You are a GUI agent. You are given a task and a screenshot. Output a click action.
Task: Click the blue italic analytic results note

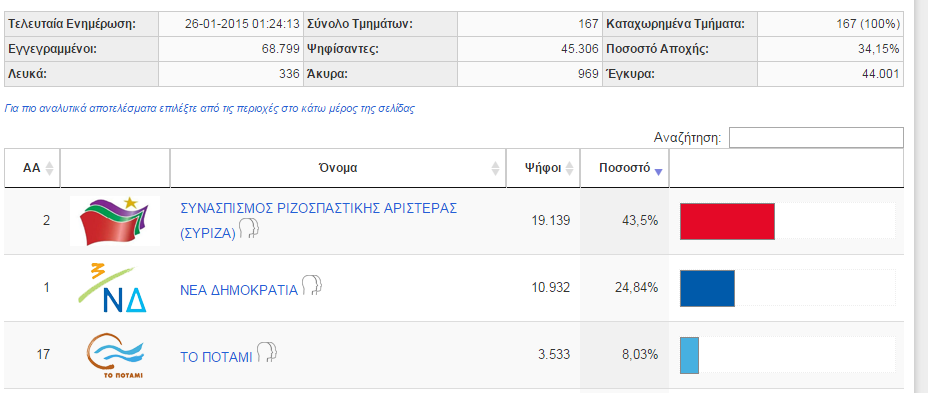[210, 109]
